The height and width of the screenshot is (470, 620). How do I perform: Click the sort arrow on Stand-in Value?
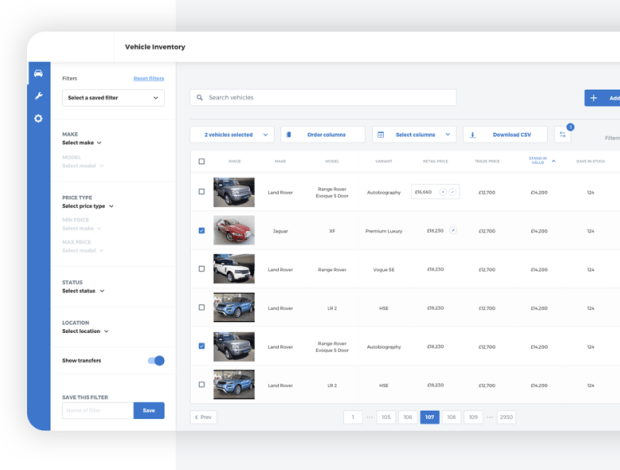click(553, 161)
